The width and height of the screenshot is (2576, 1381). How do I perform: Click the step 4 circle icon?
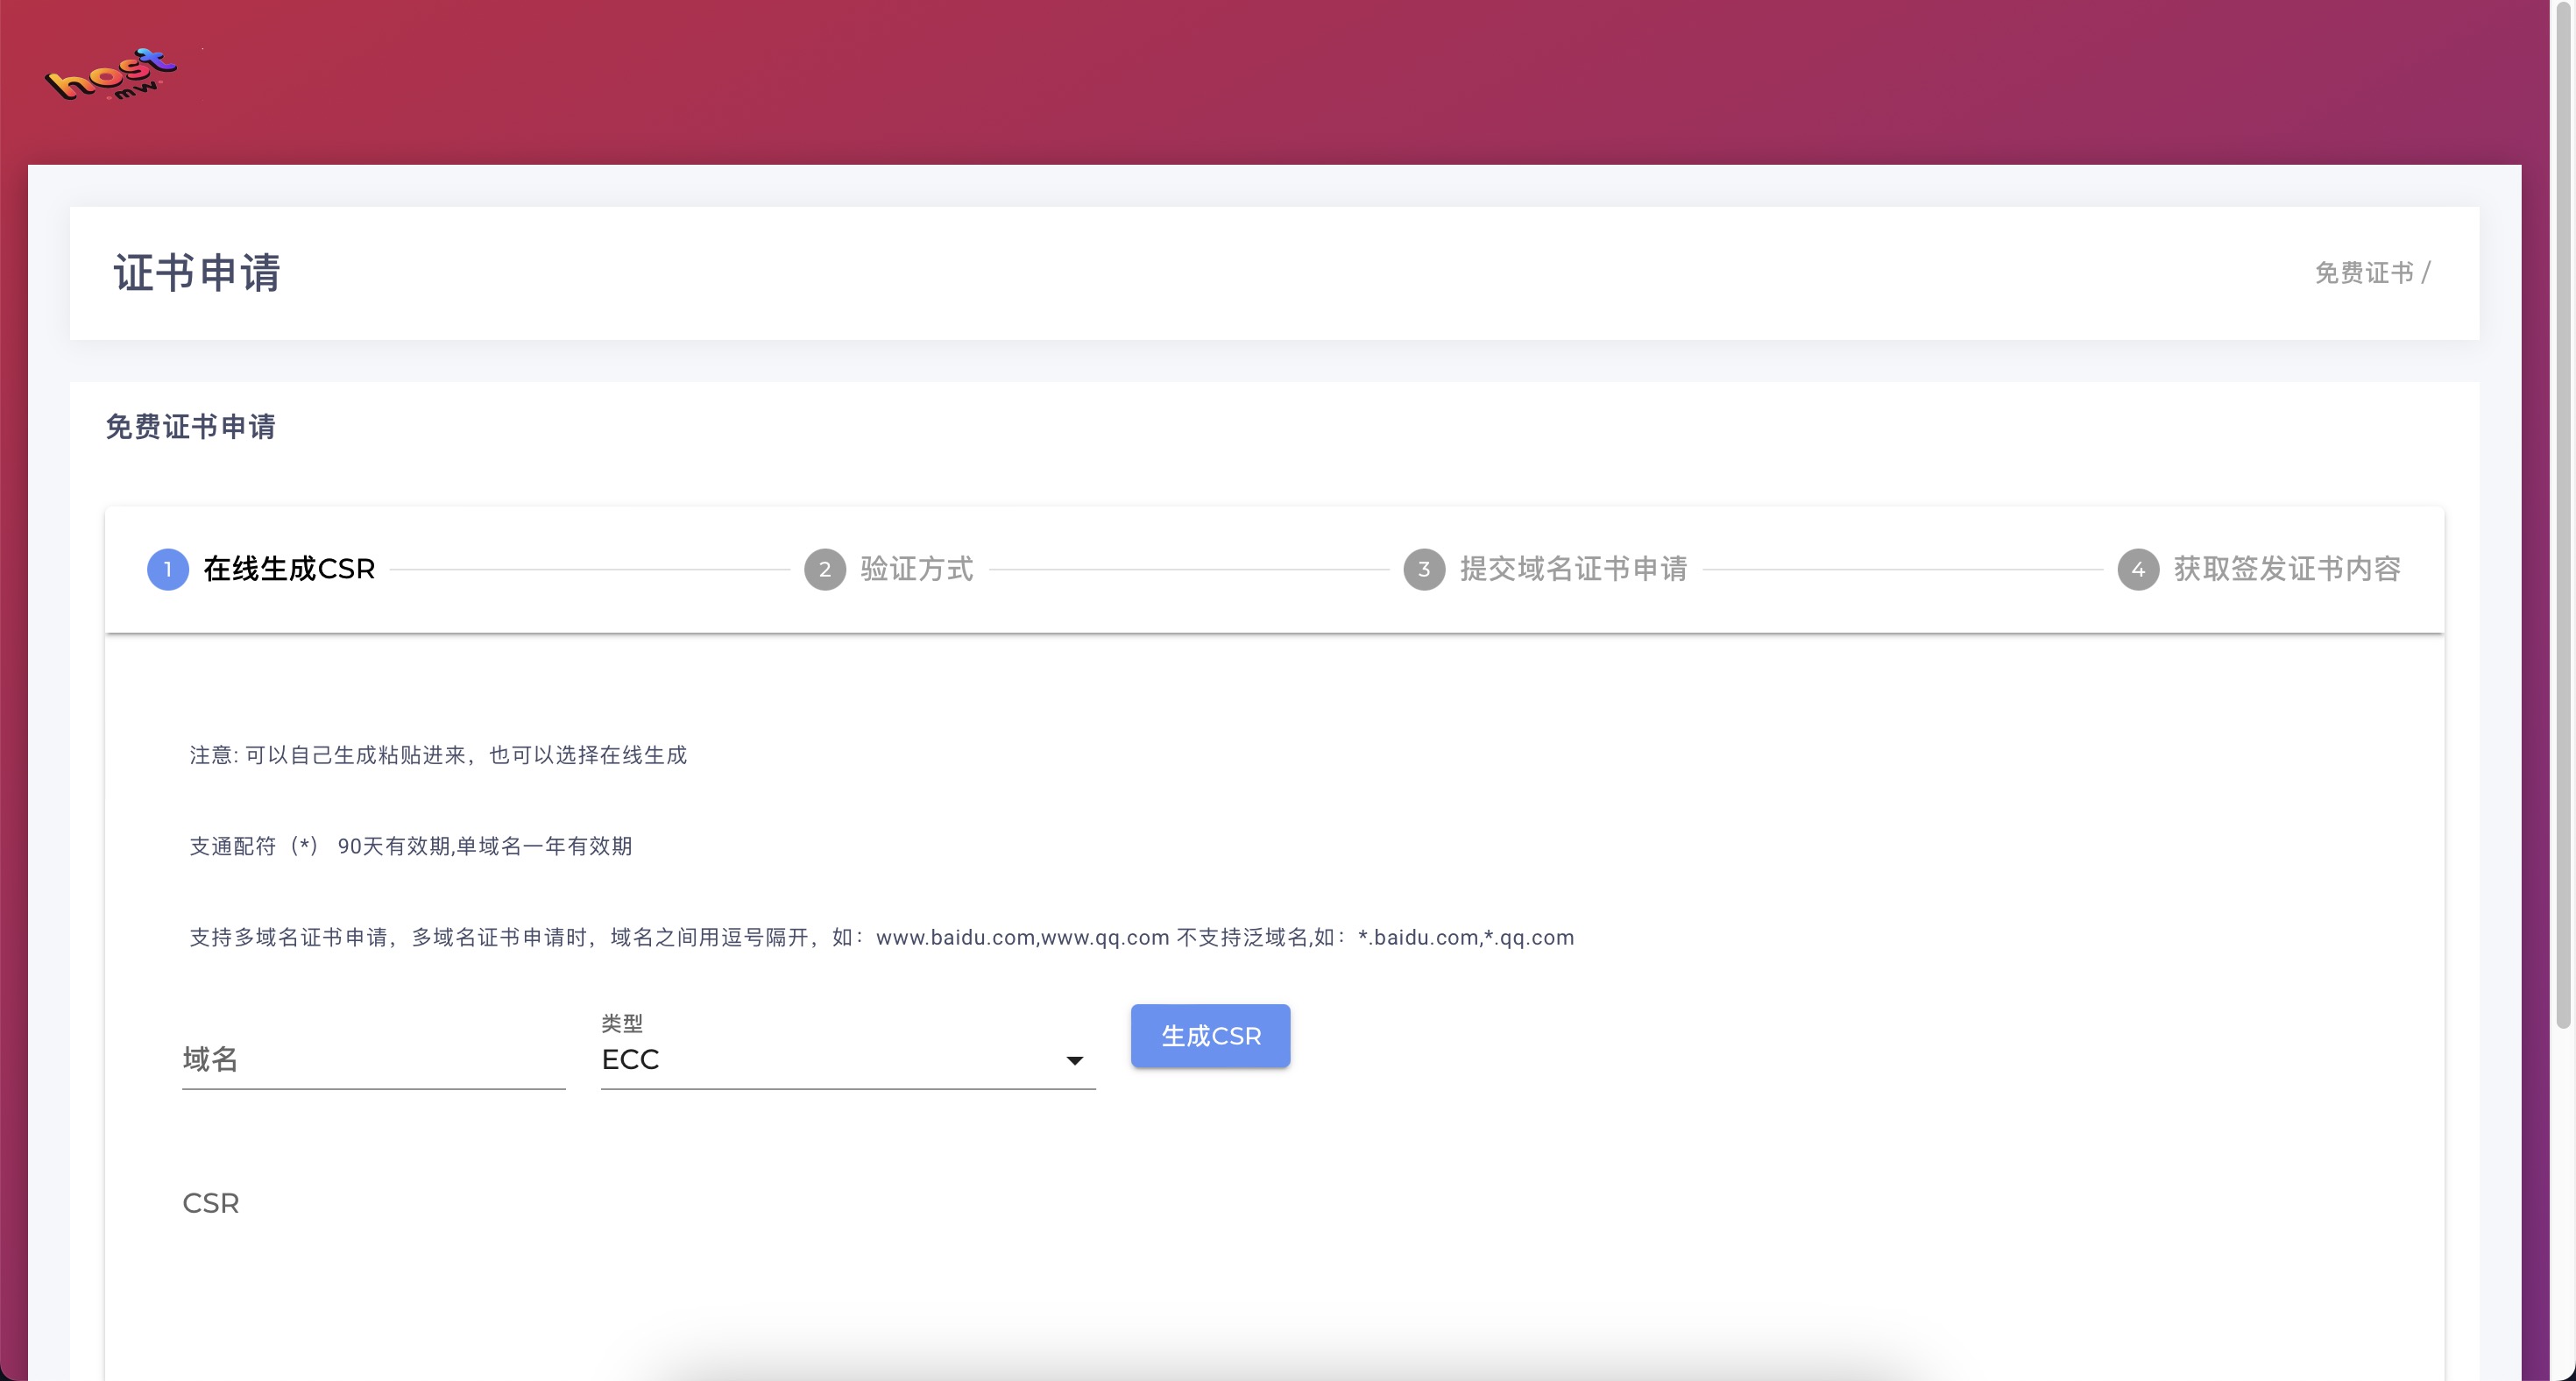click(x=2138, y=569)
